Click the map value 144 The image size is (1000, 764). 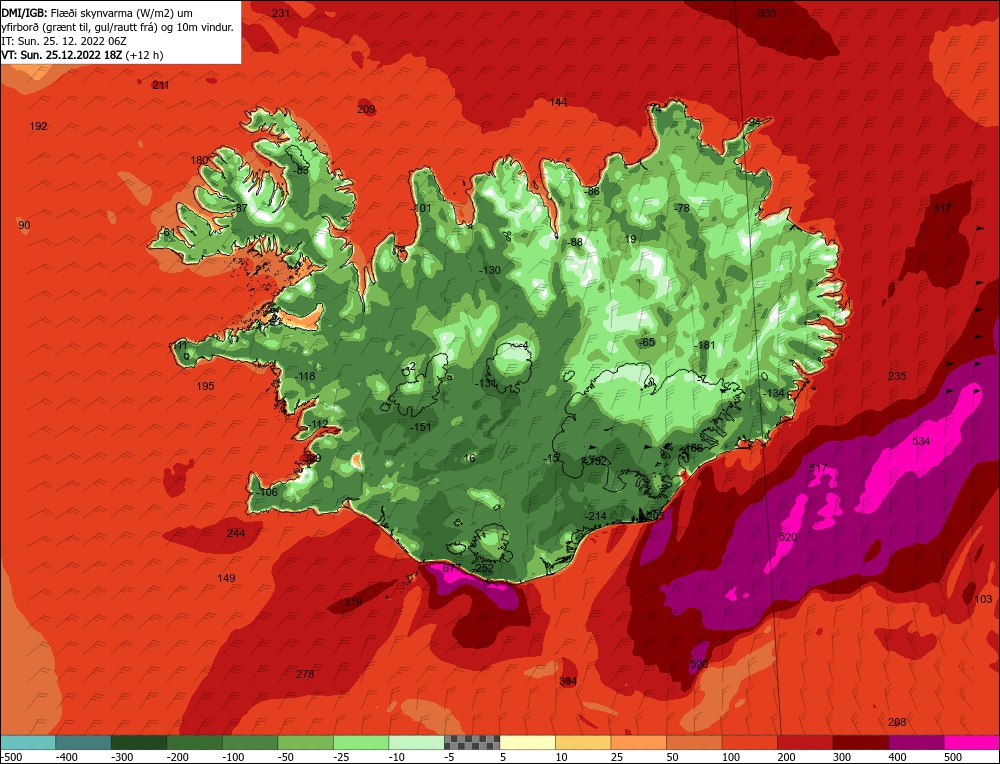558,102
